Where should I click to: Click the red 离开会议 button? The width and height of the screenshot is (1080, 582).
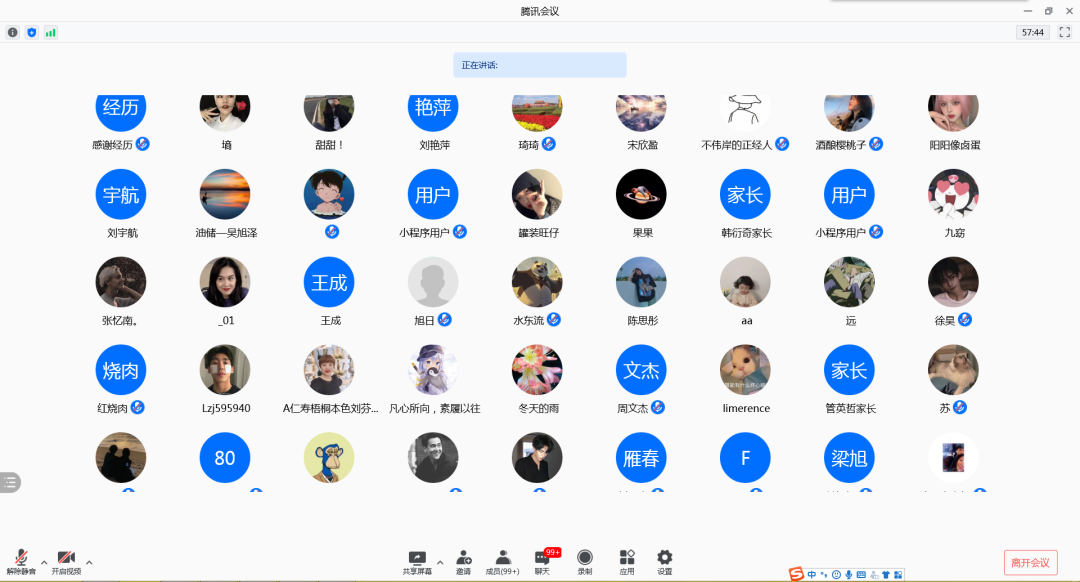coord(1030,562)
